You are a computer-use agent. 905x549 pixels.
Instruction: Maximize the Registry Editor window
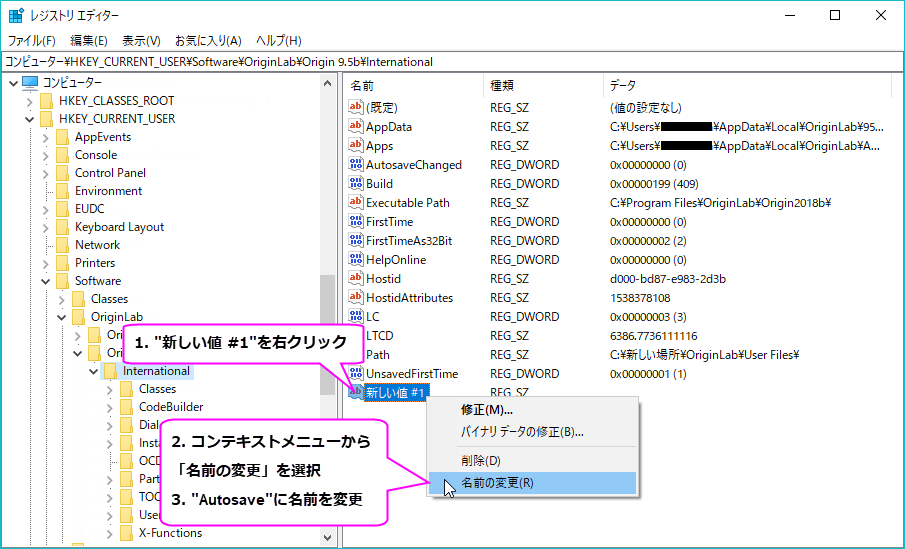point(835,16)
